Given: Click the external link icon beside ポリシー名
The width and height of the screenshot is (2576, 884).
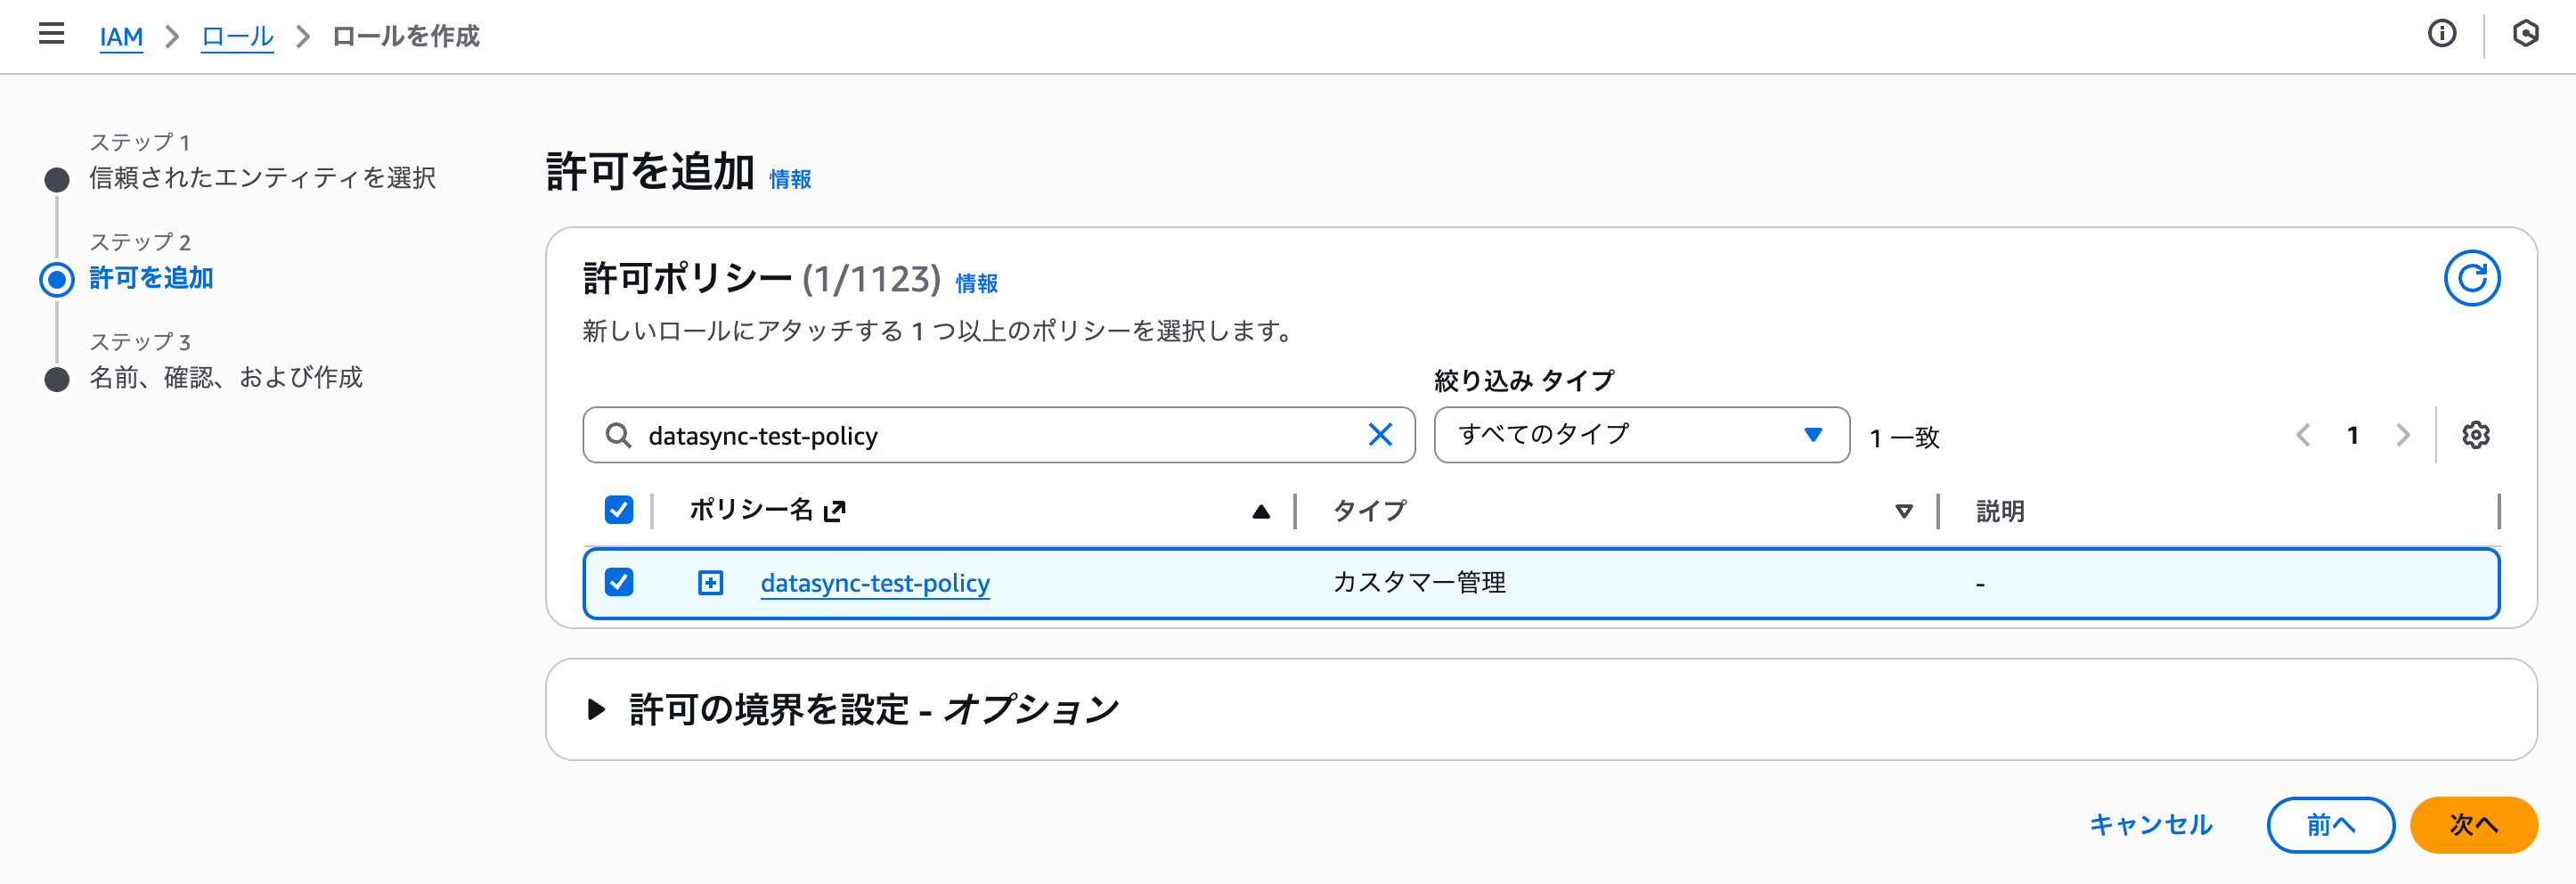Looking at the screenshot, I should pos(834,512).
